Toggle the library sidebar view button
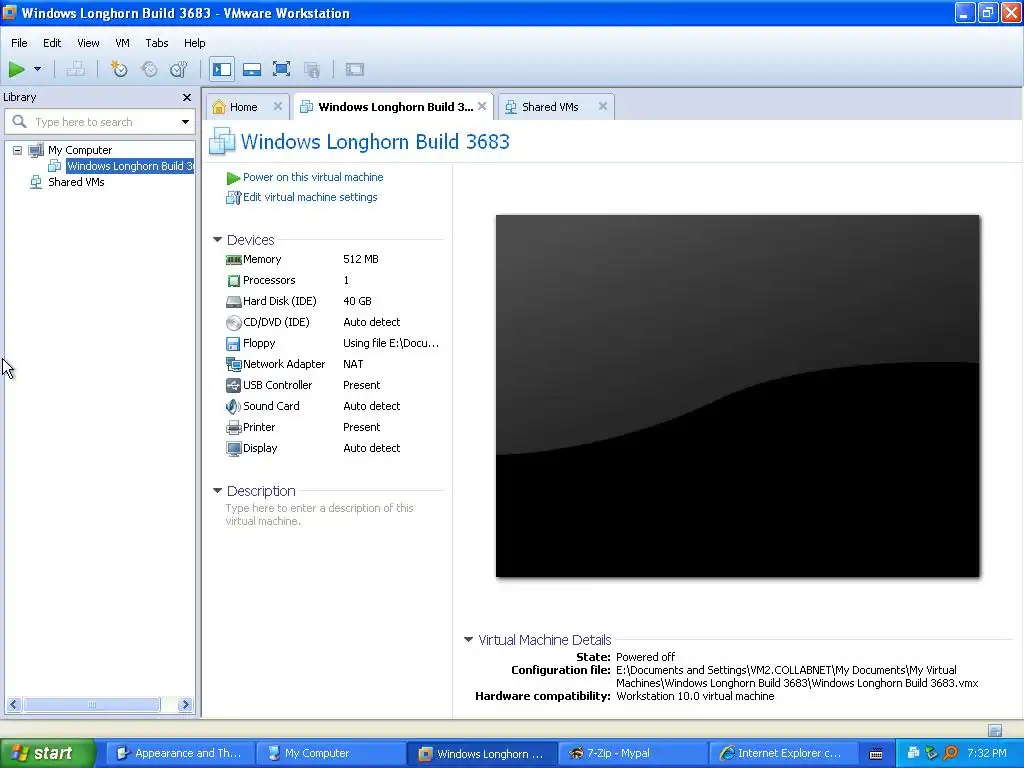The height and width of the screenshot is (768, 1024). [x=222, y=69]
